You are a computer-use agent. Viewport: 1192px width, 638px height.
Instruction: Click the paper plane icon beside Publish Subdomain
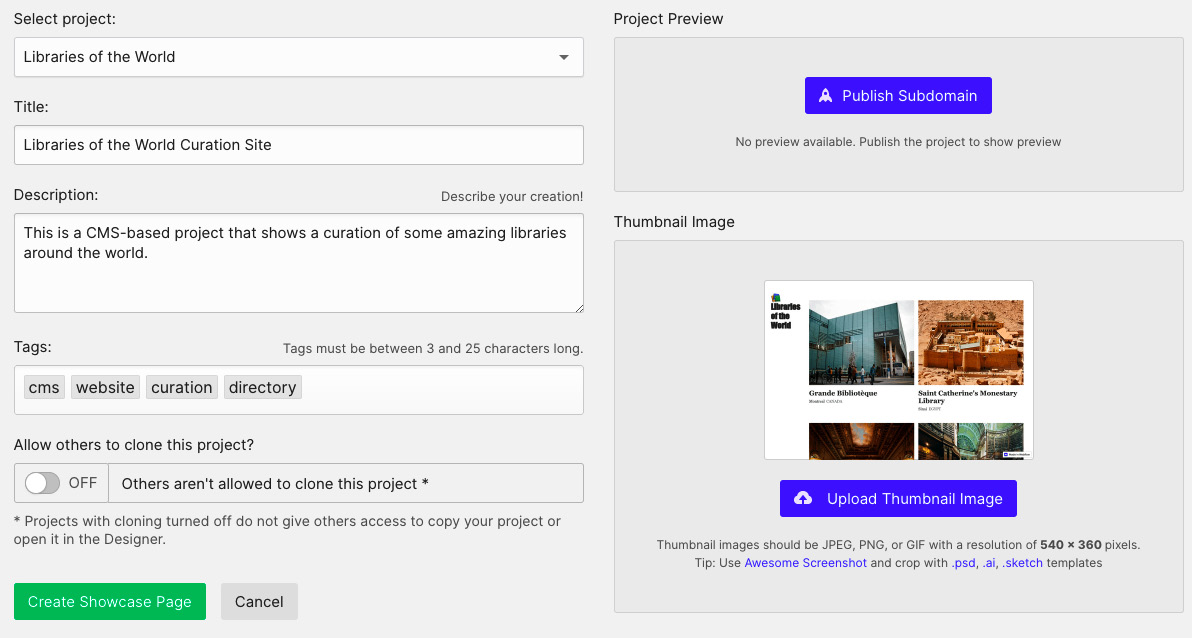825,96
